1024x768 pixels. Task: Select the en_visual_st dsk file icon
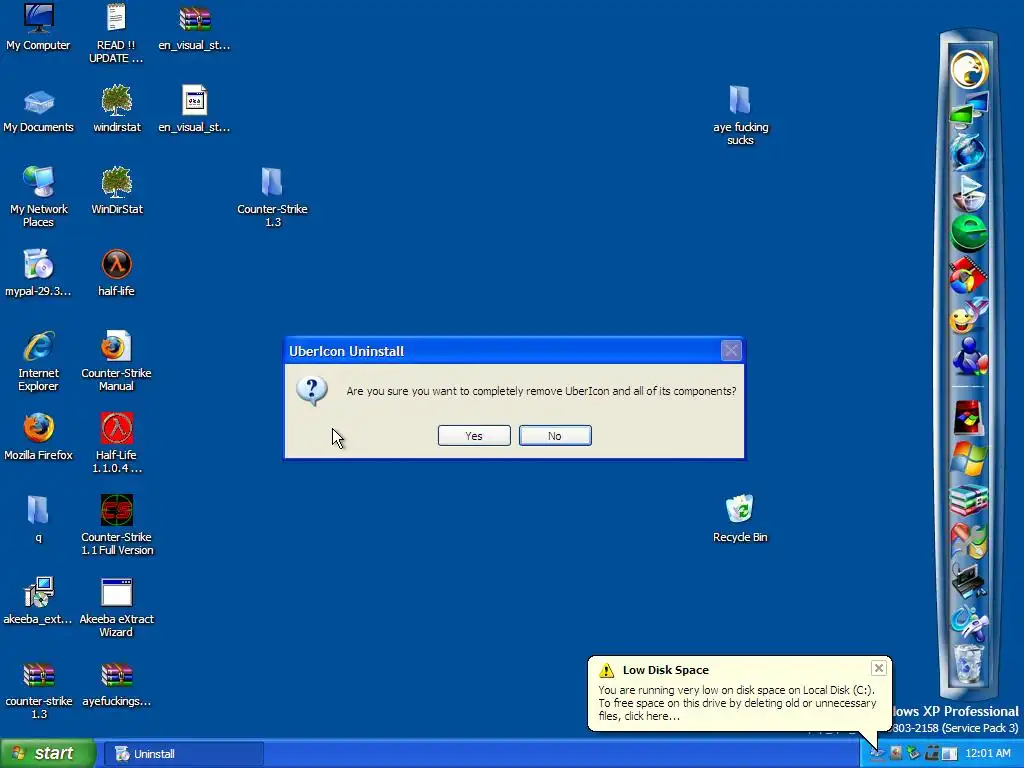[x=195, y=109]
